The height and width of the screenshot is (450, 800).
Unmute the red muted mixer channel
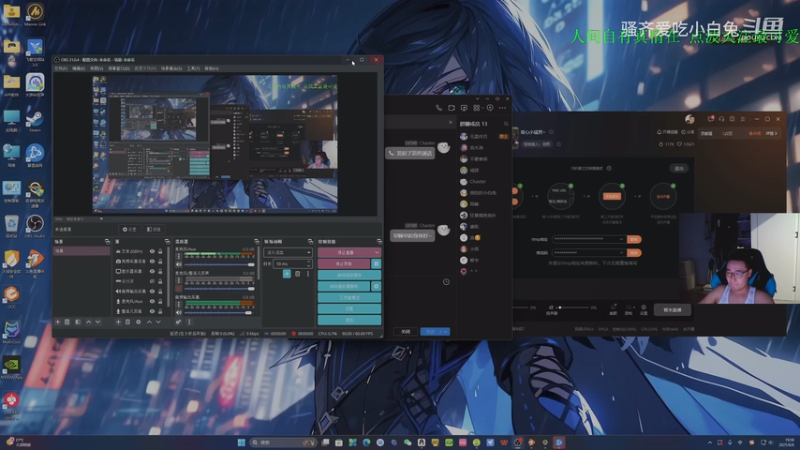[179, 288]
